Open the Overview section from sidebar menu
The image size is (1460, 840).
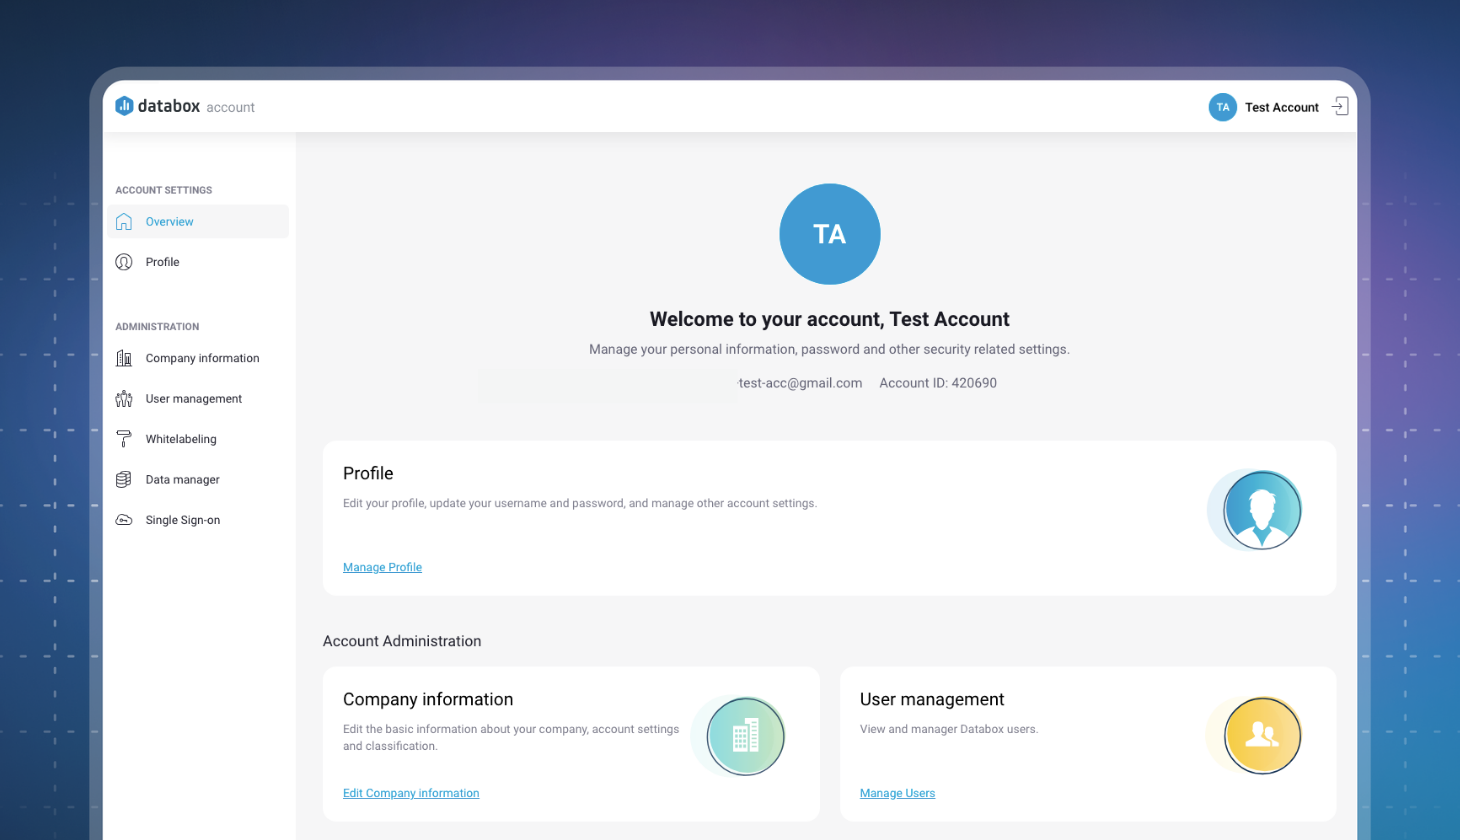click(x=170, y=221)
